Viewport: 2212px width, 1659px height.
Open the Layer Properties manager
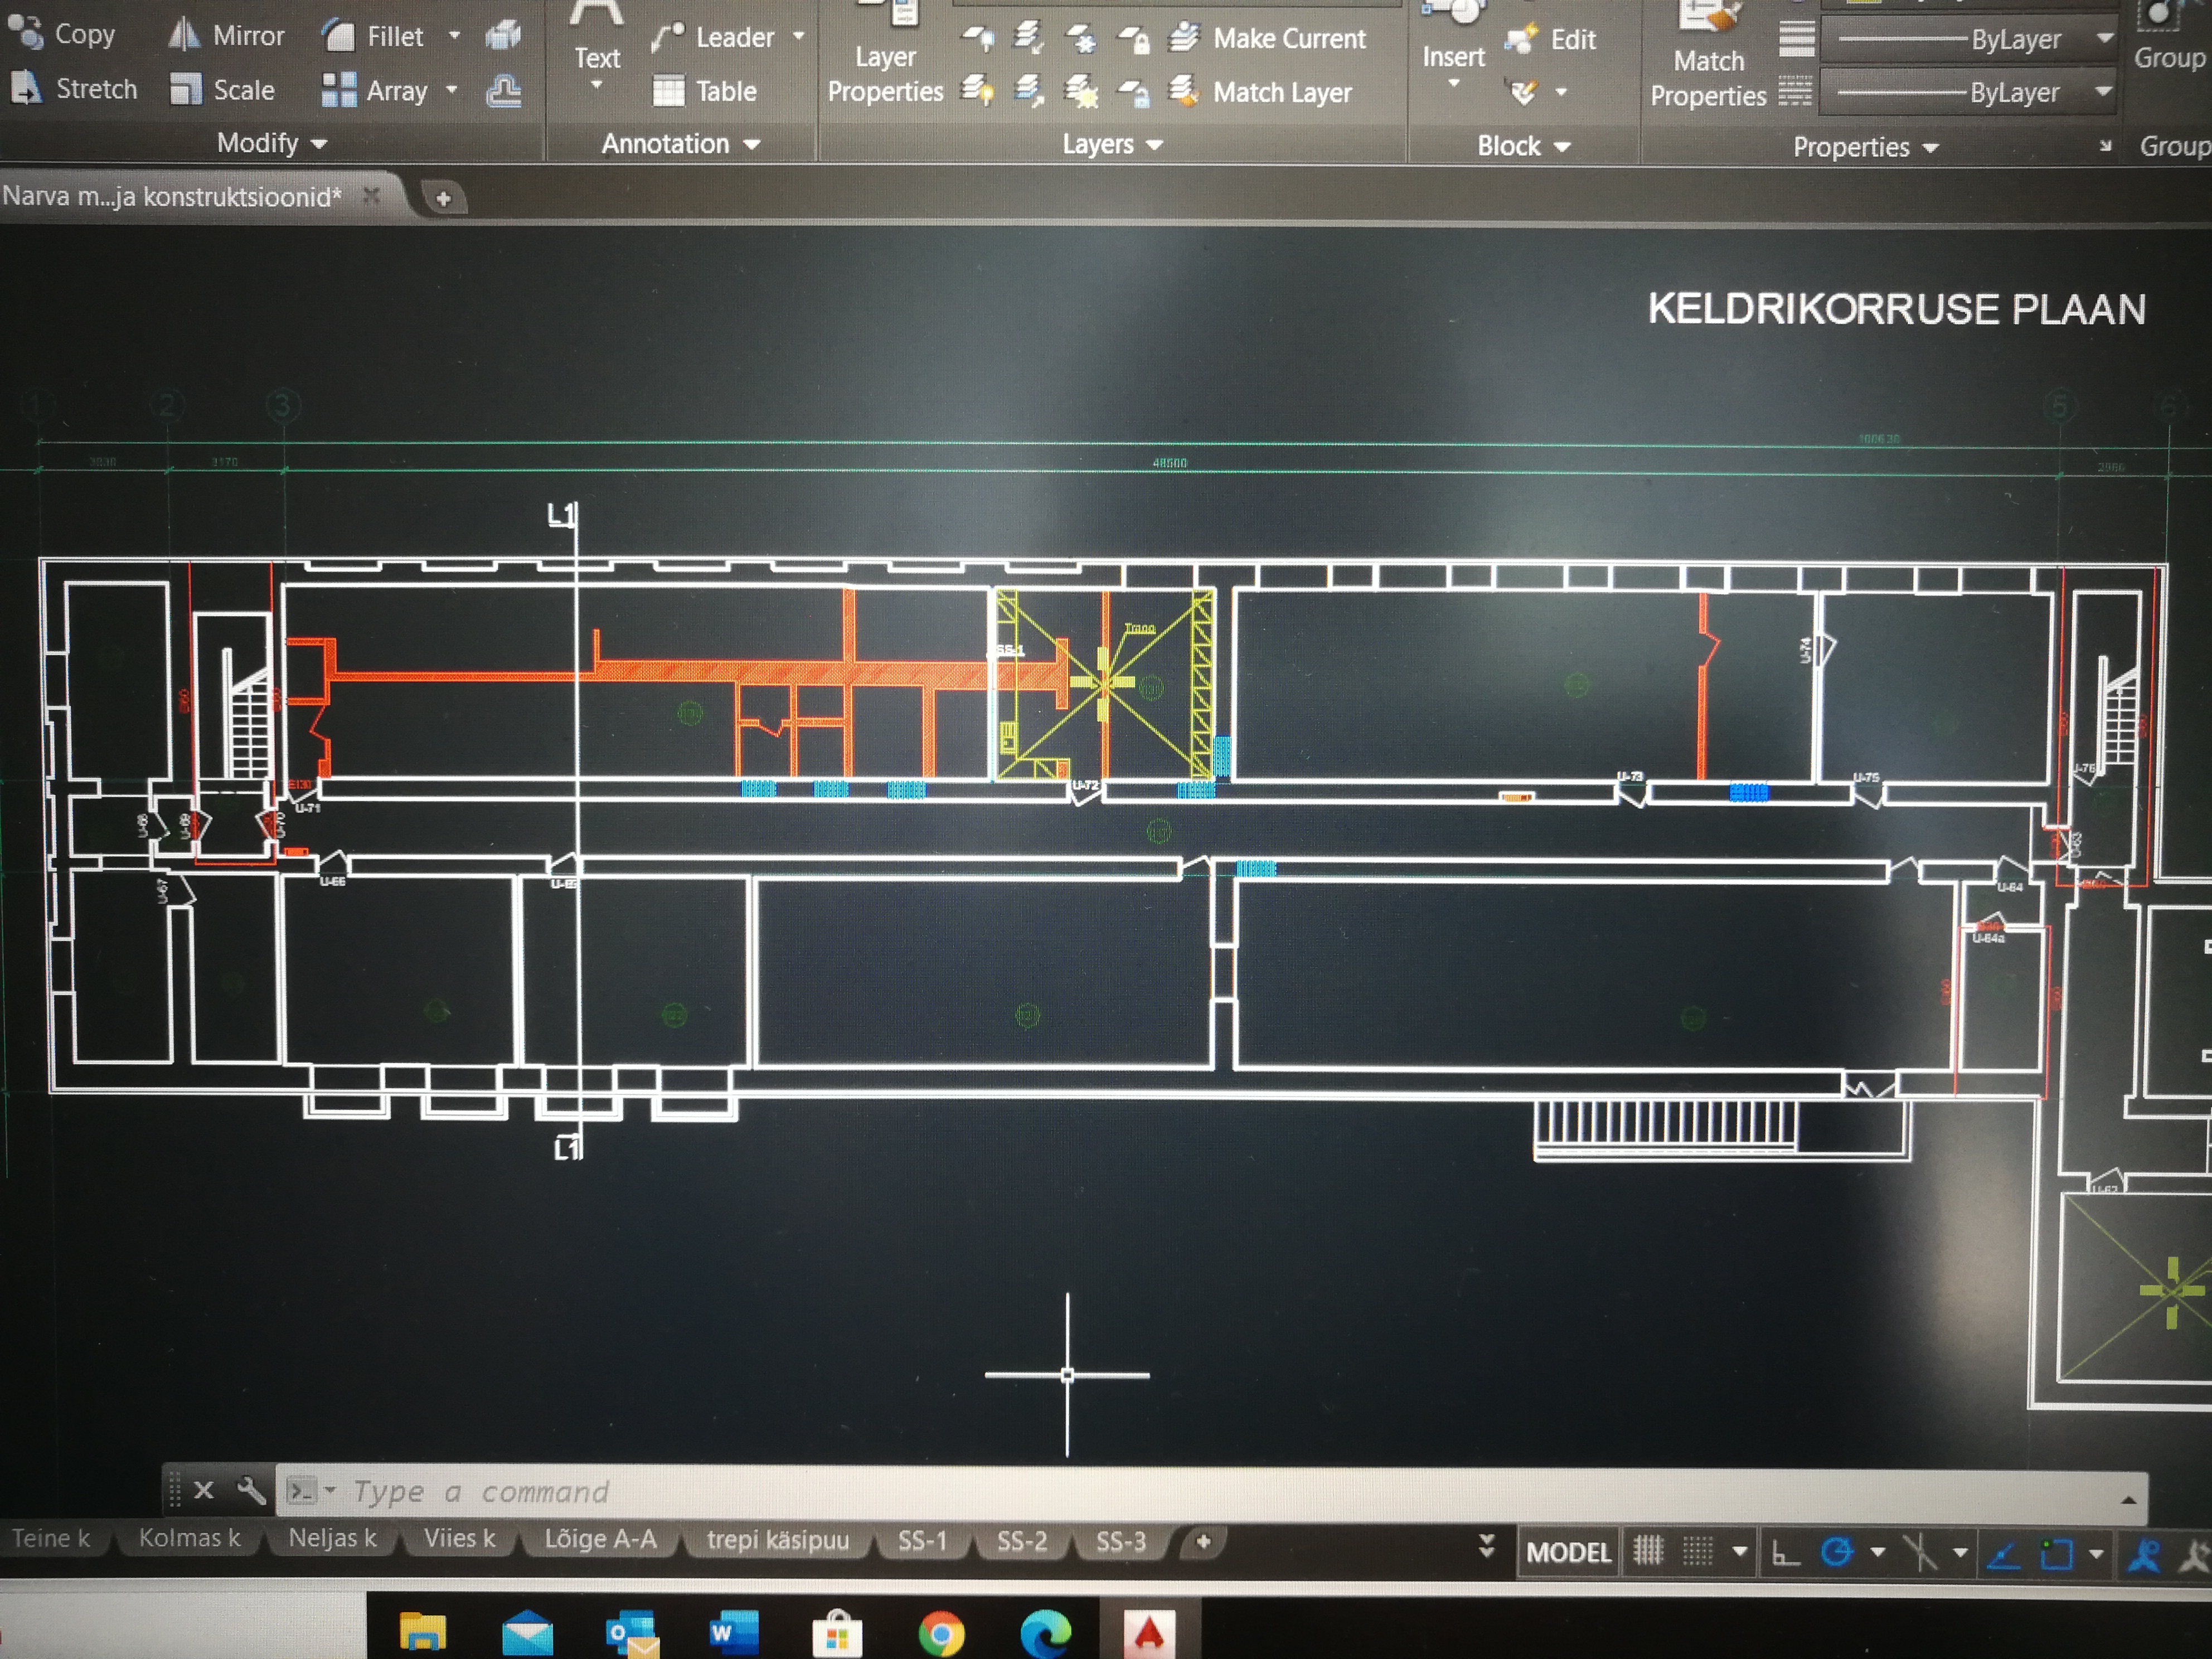coord(885,60)
